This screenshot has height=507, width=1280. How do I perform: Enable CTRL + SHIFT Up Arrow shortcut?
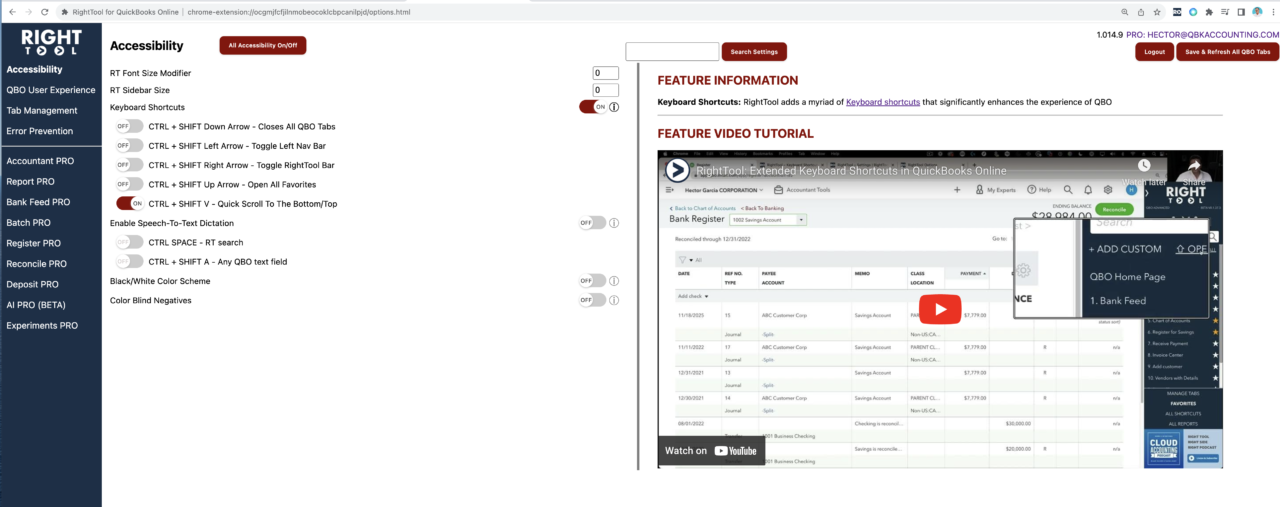coord(129,184)
